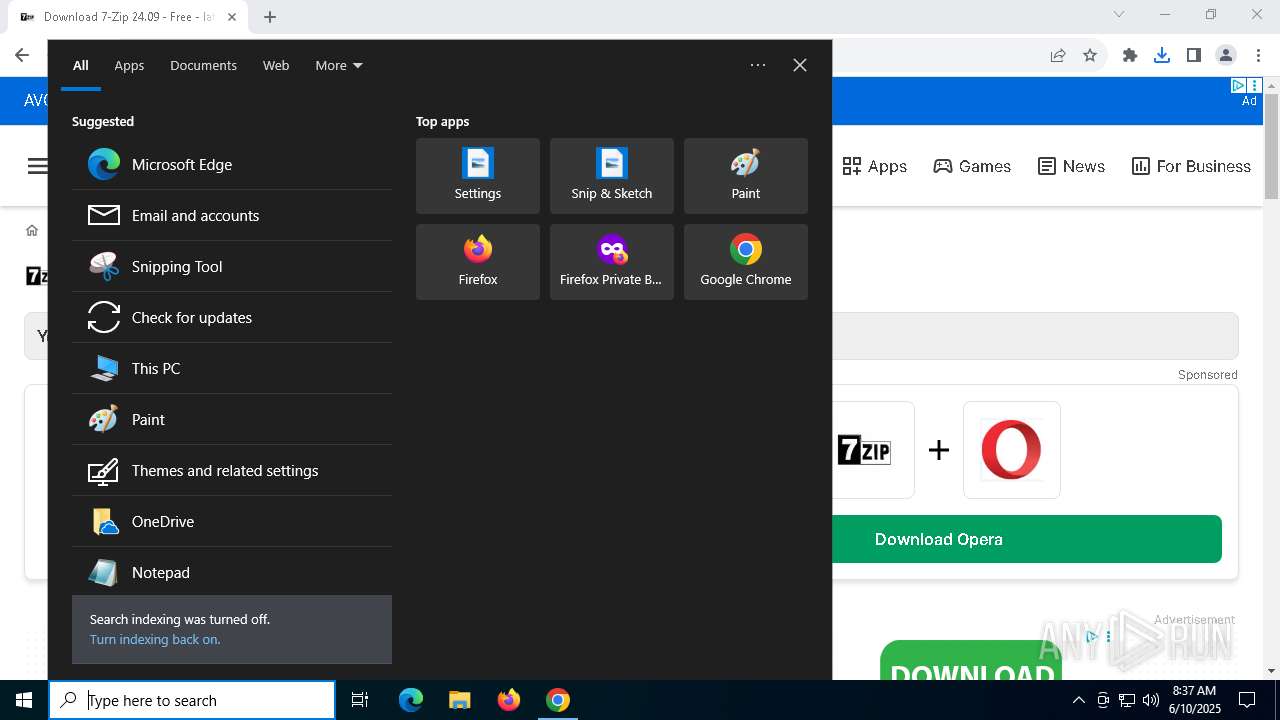This screenshot has height=720, width=1280.
Task: Go back in Chrome browser
Action: pos(22,55)
